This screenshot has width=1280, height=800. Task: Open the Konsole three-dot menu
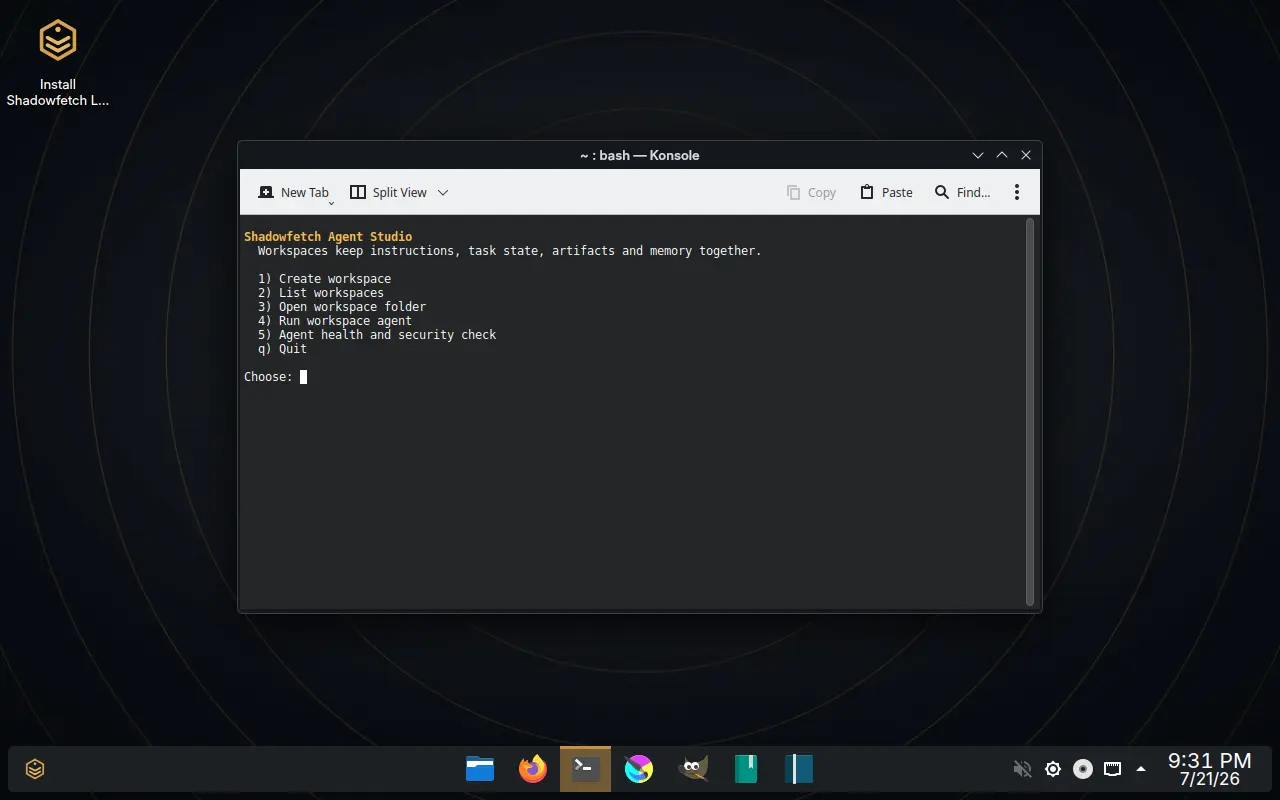click(1017, 192)
